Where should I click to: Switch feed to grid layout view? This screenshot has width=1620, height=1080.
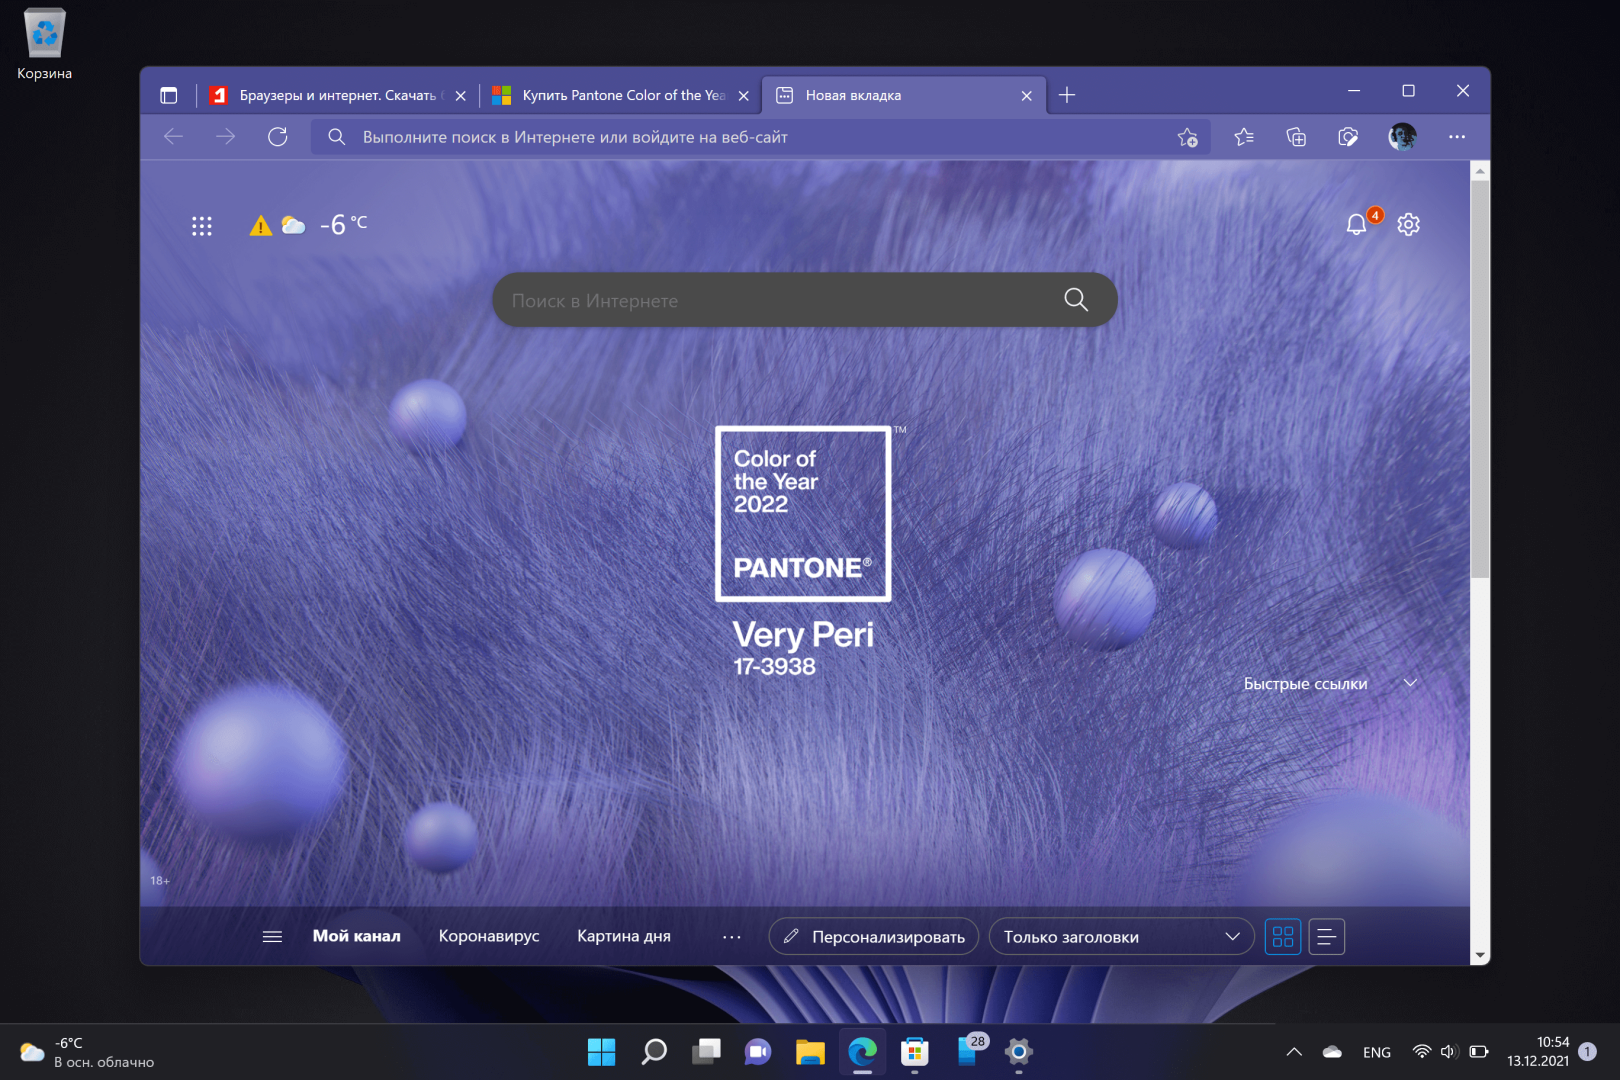click(x=1283, y=937)
